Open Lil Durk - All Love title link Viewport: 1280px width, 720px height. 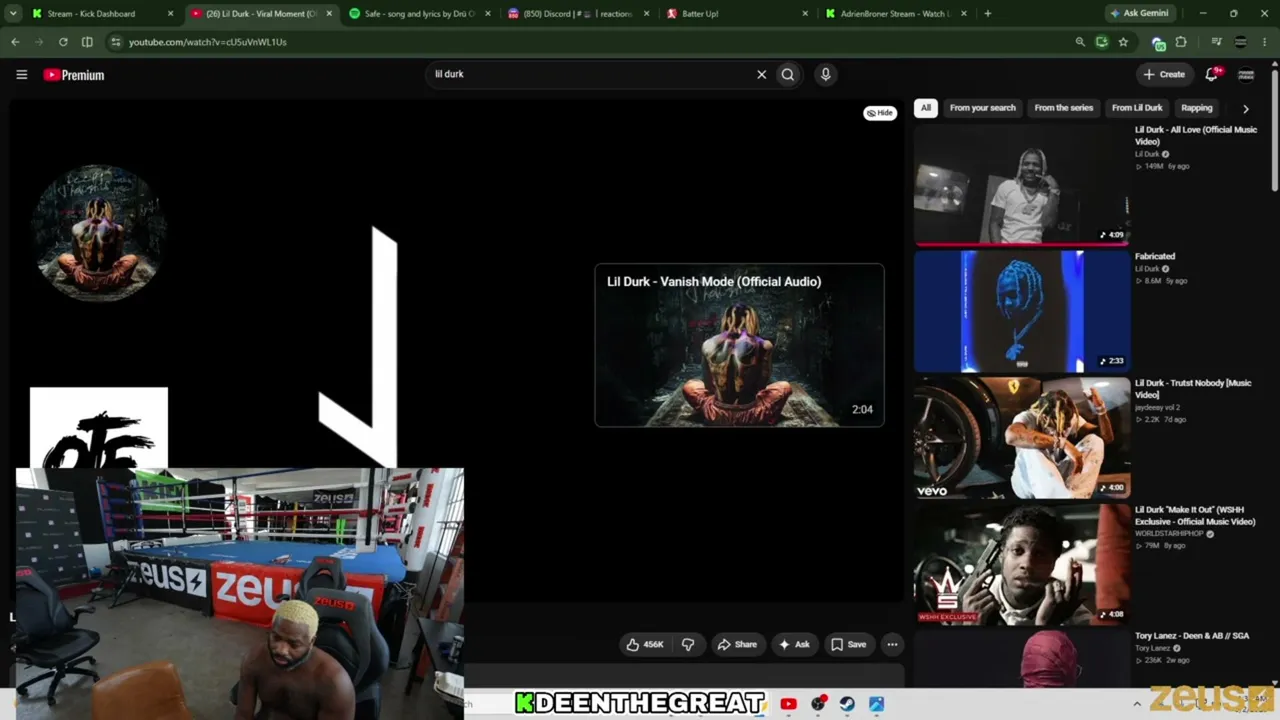tap(1196, 135)
